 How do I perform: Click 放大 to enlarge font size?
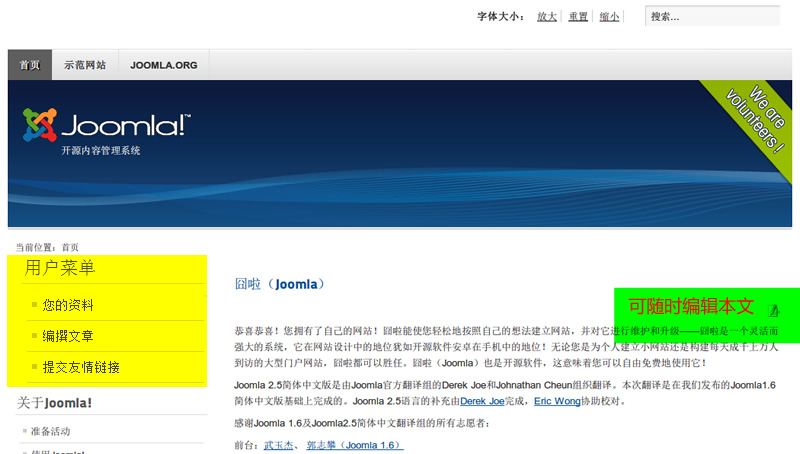[546, 17]
